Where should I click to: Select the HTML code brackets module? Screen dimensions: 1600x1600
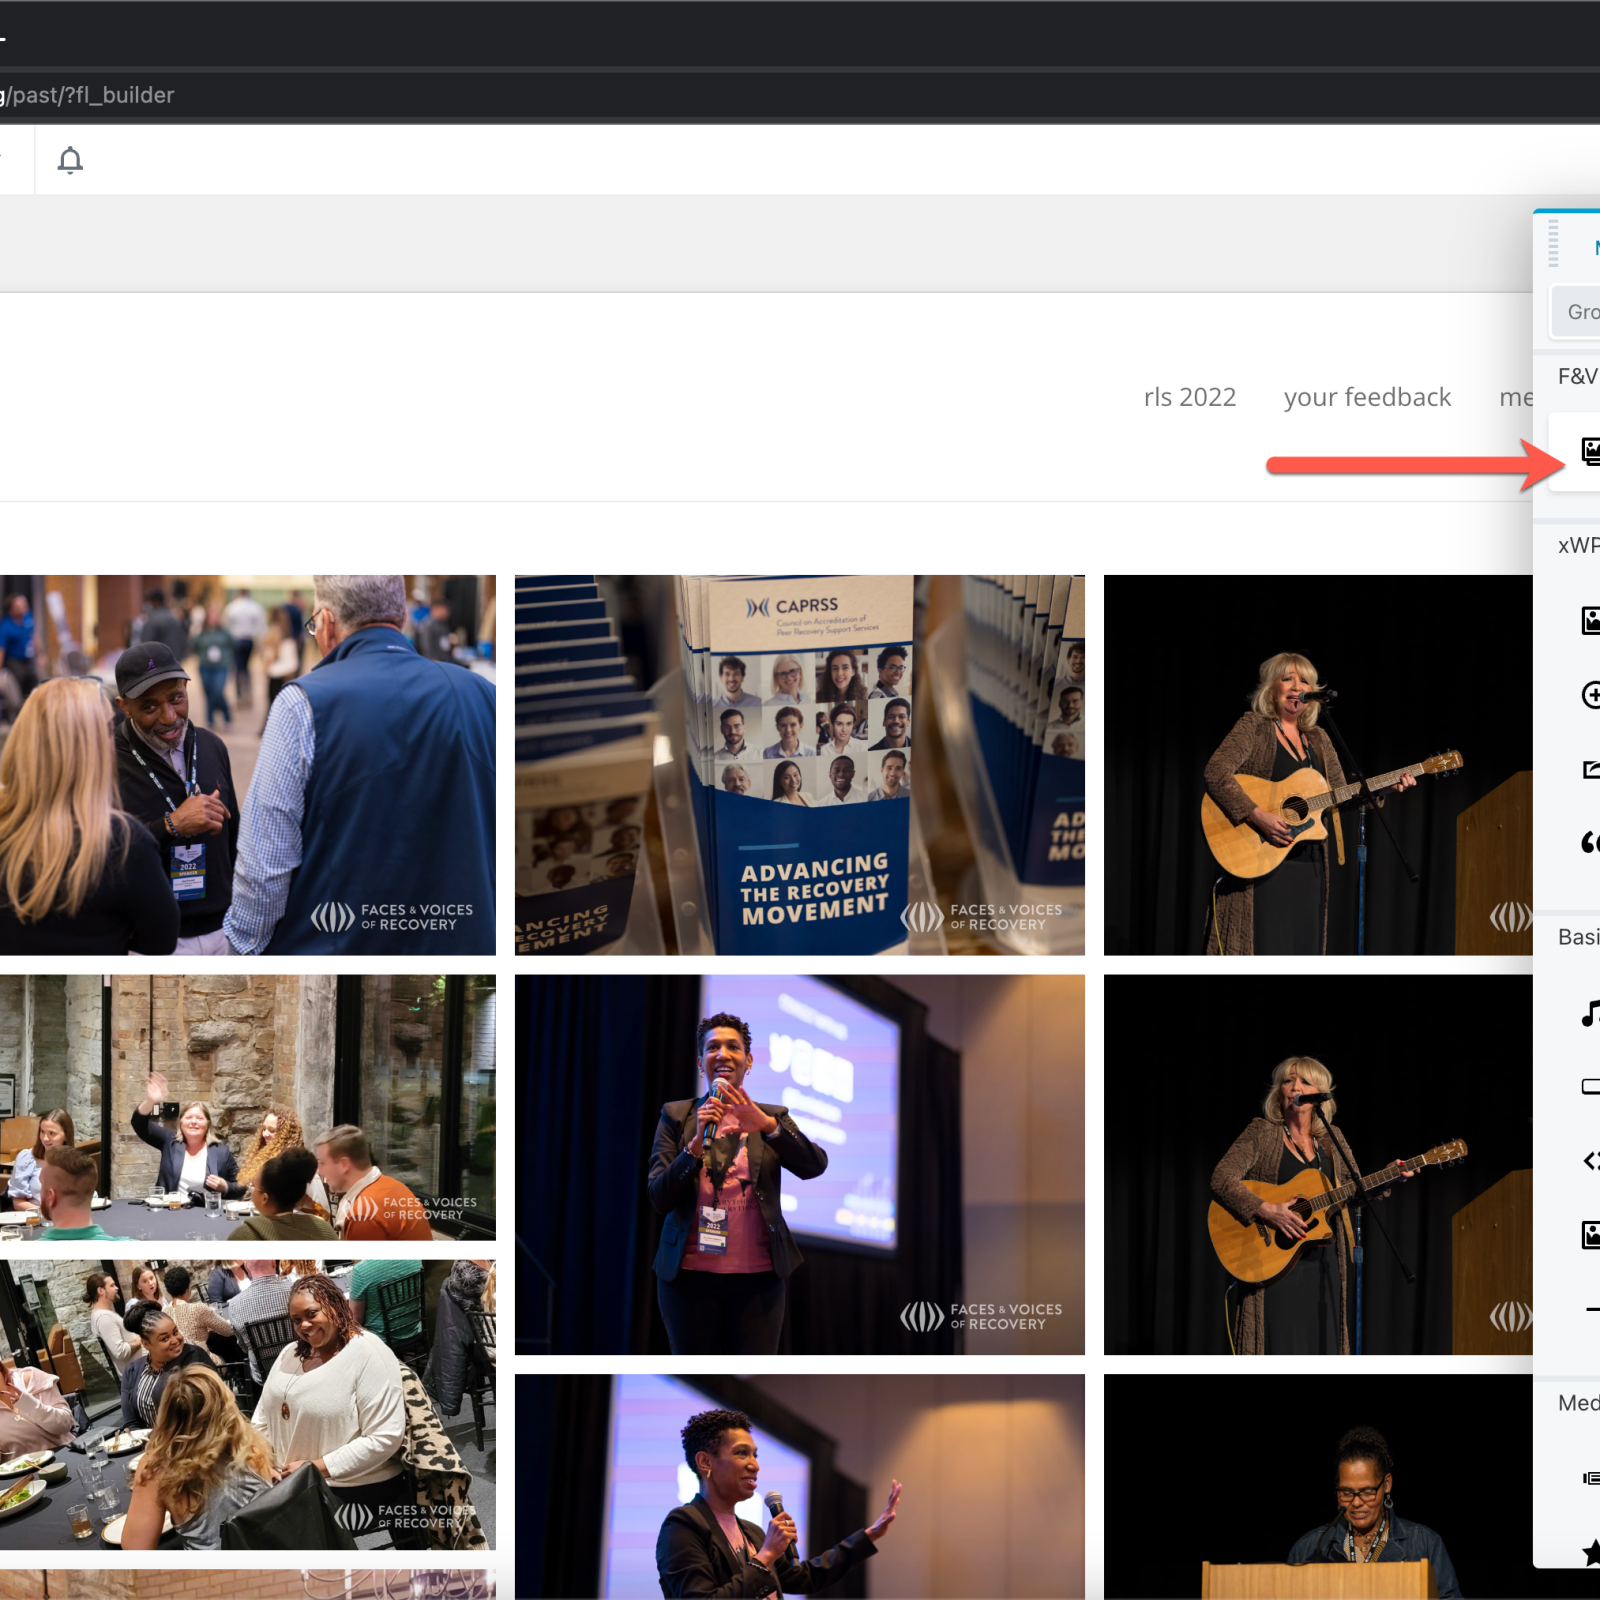click(1590, 1160)
